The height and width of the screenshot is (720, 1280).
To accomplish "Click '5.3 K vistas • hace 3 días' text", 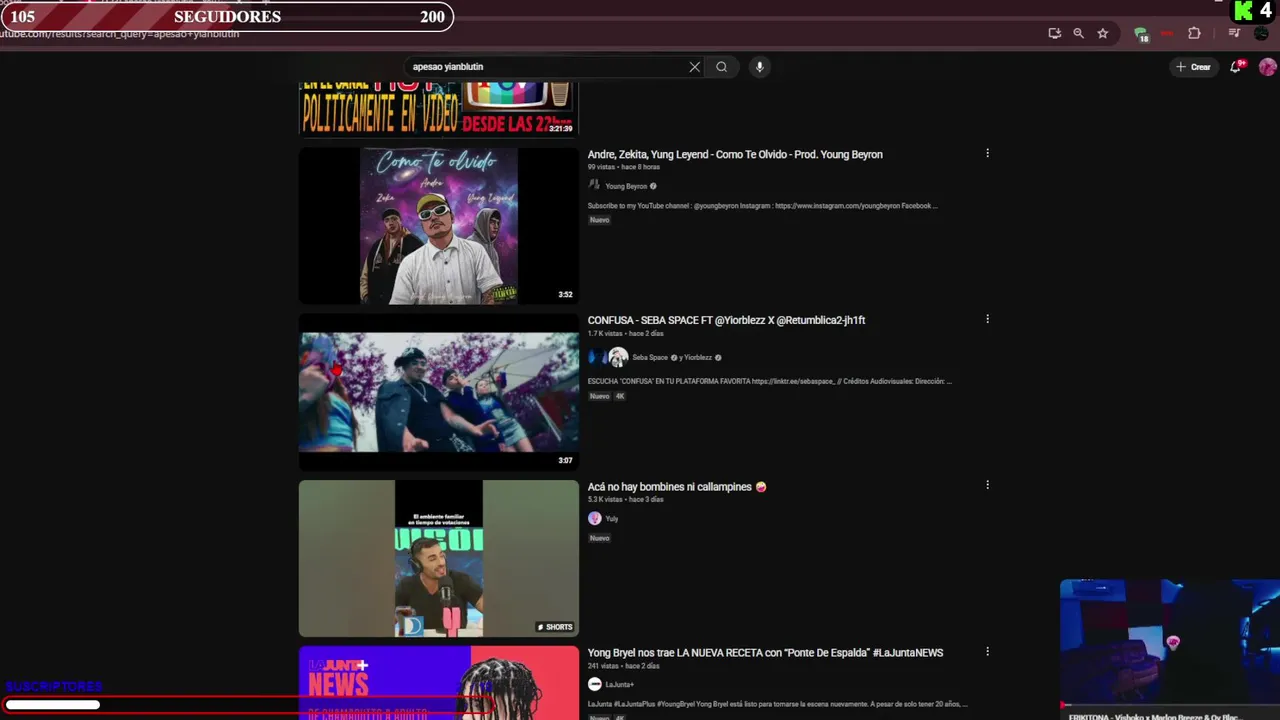I will [625, 499].
